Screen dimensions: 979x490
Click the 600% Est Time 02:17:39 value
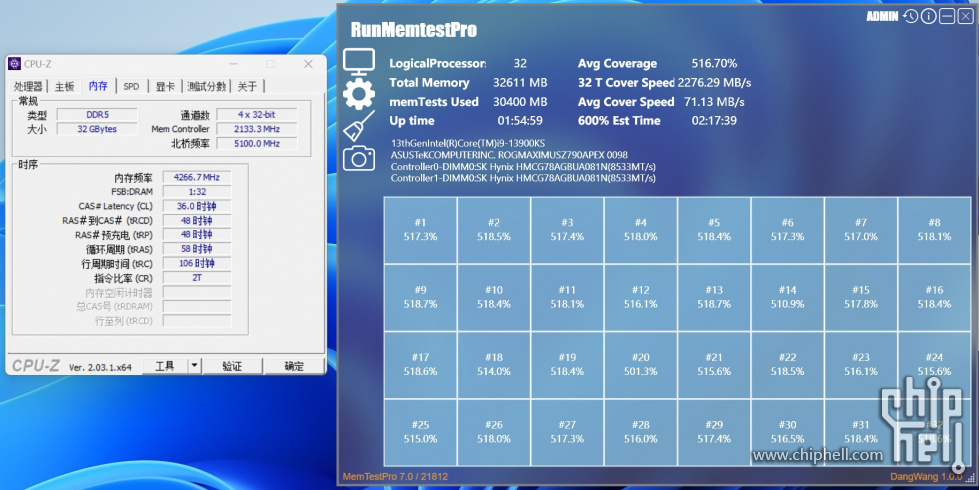click(x=714, y=120)
